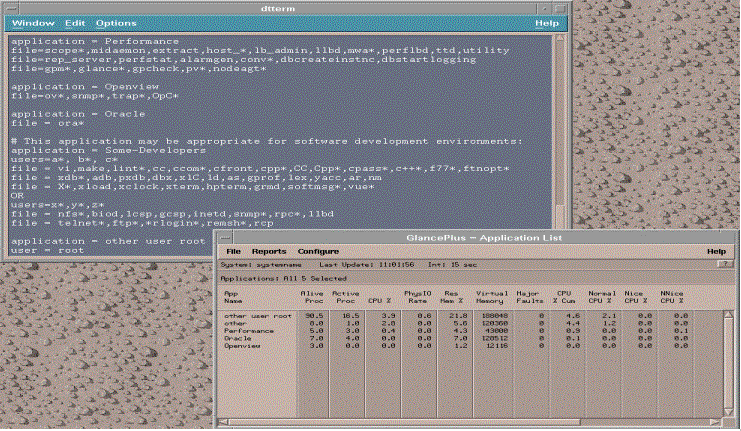Image resolution: width=741 pixels, height=431 pixels.
Task: Open the dtterm Options menu
Action: point(116,22)
